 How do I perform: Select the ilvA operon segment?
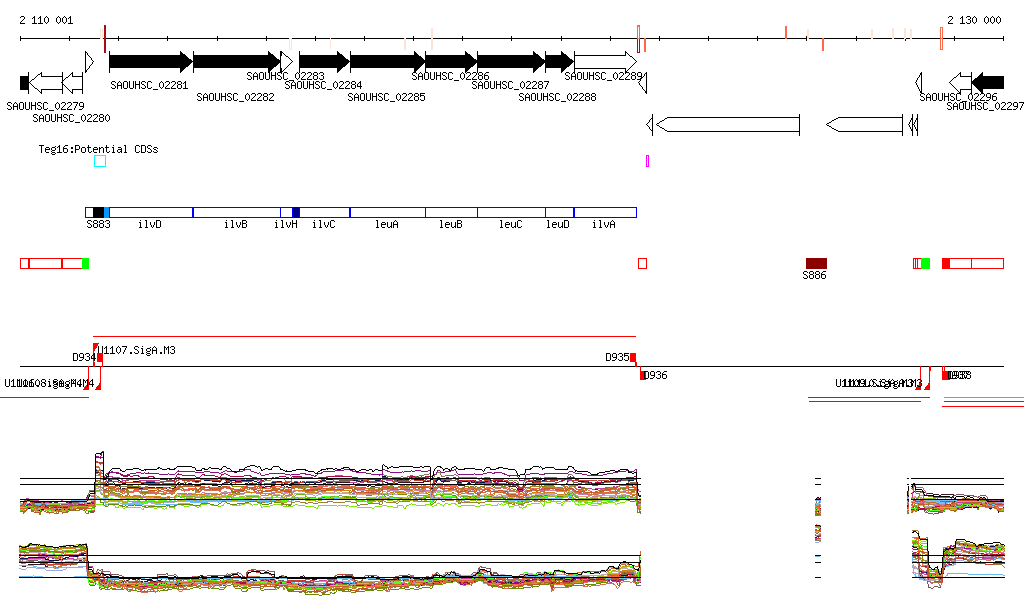[605, 212]
